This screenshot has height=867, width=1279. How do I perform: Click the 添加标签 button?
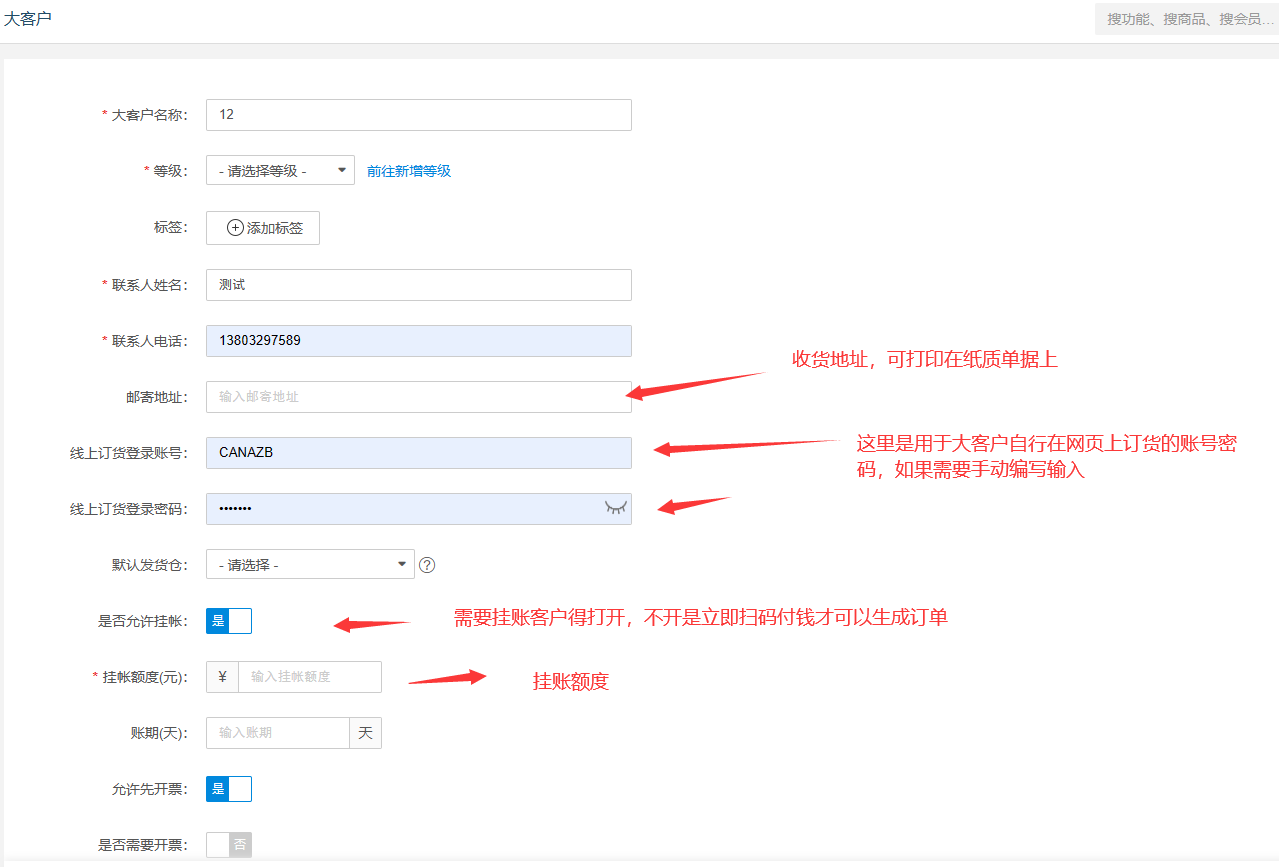coord(263,228)
